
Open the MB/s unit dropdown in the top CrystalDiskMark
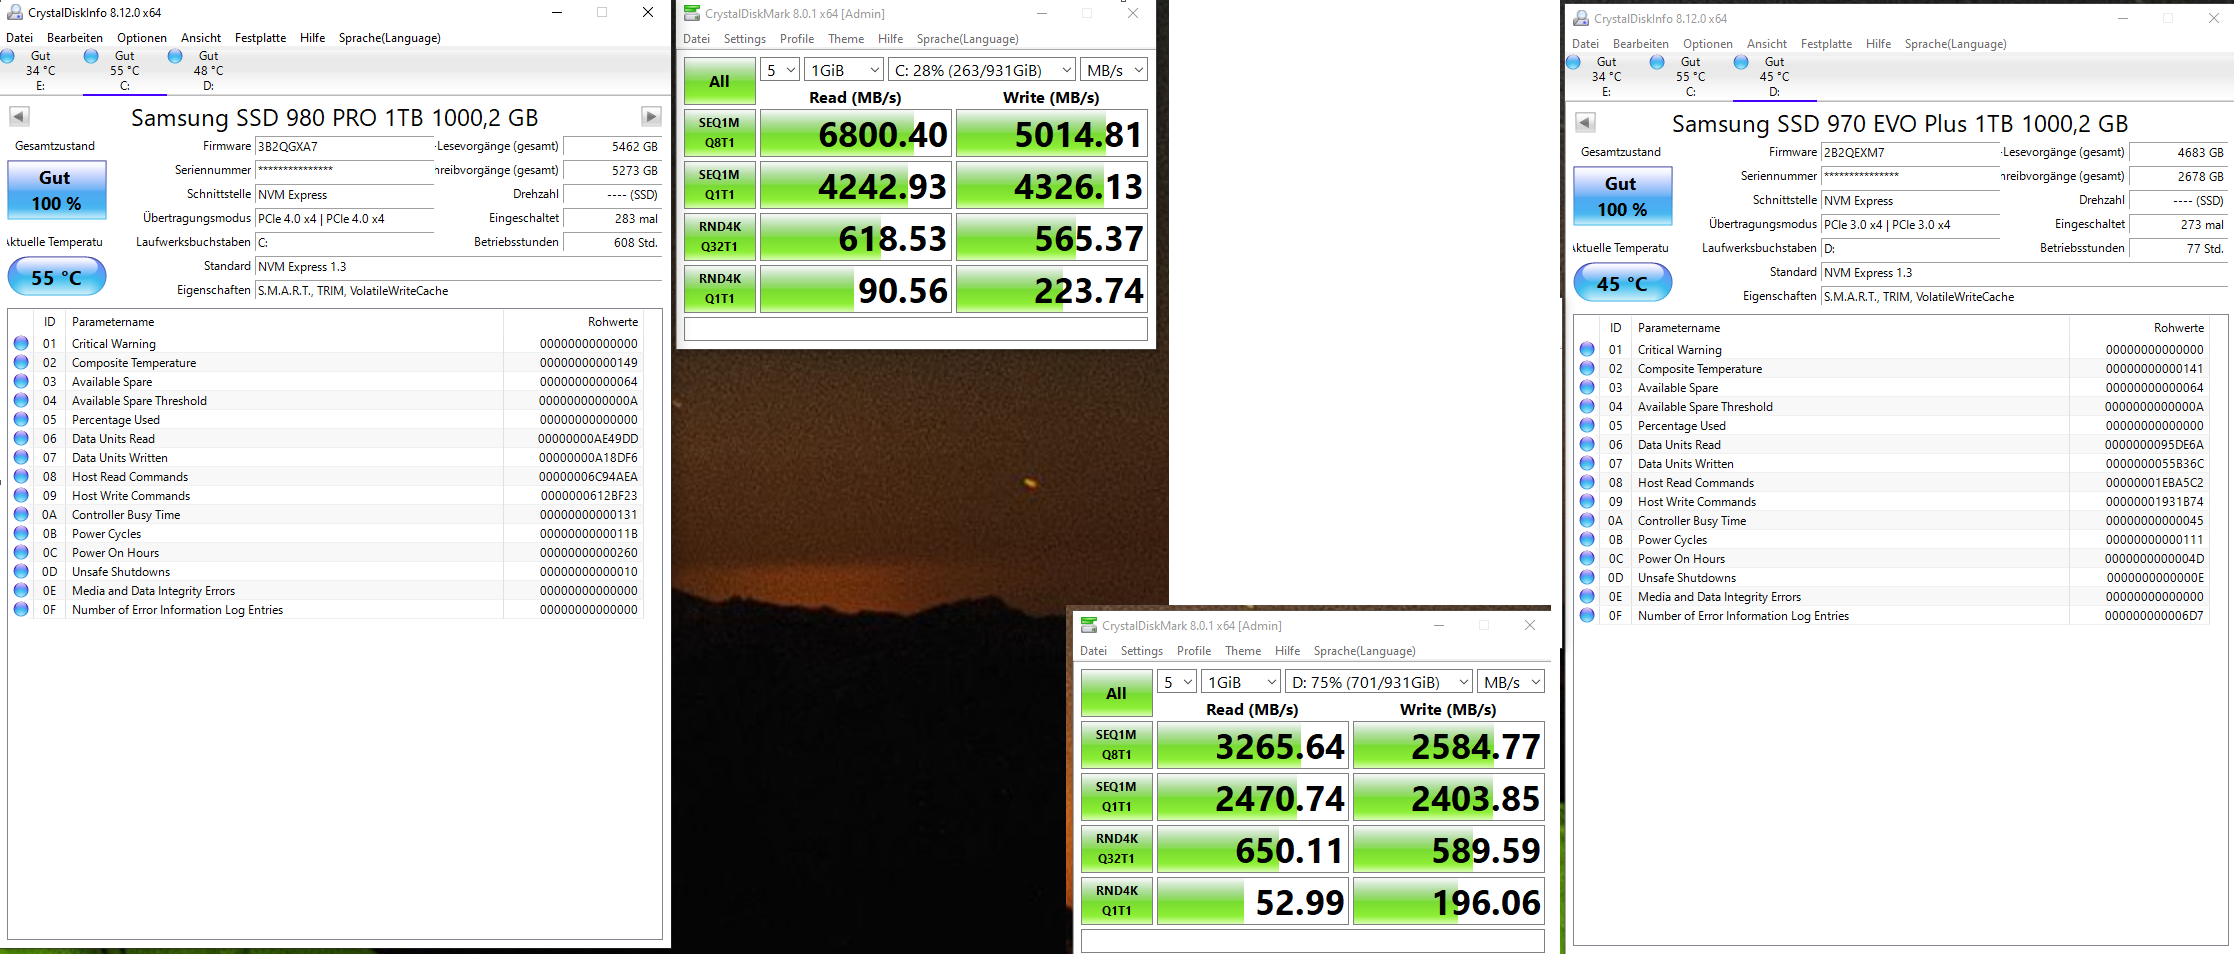pos(1114,70)
